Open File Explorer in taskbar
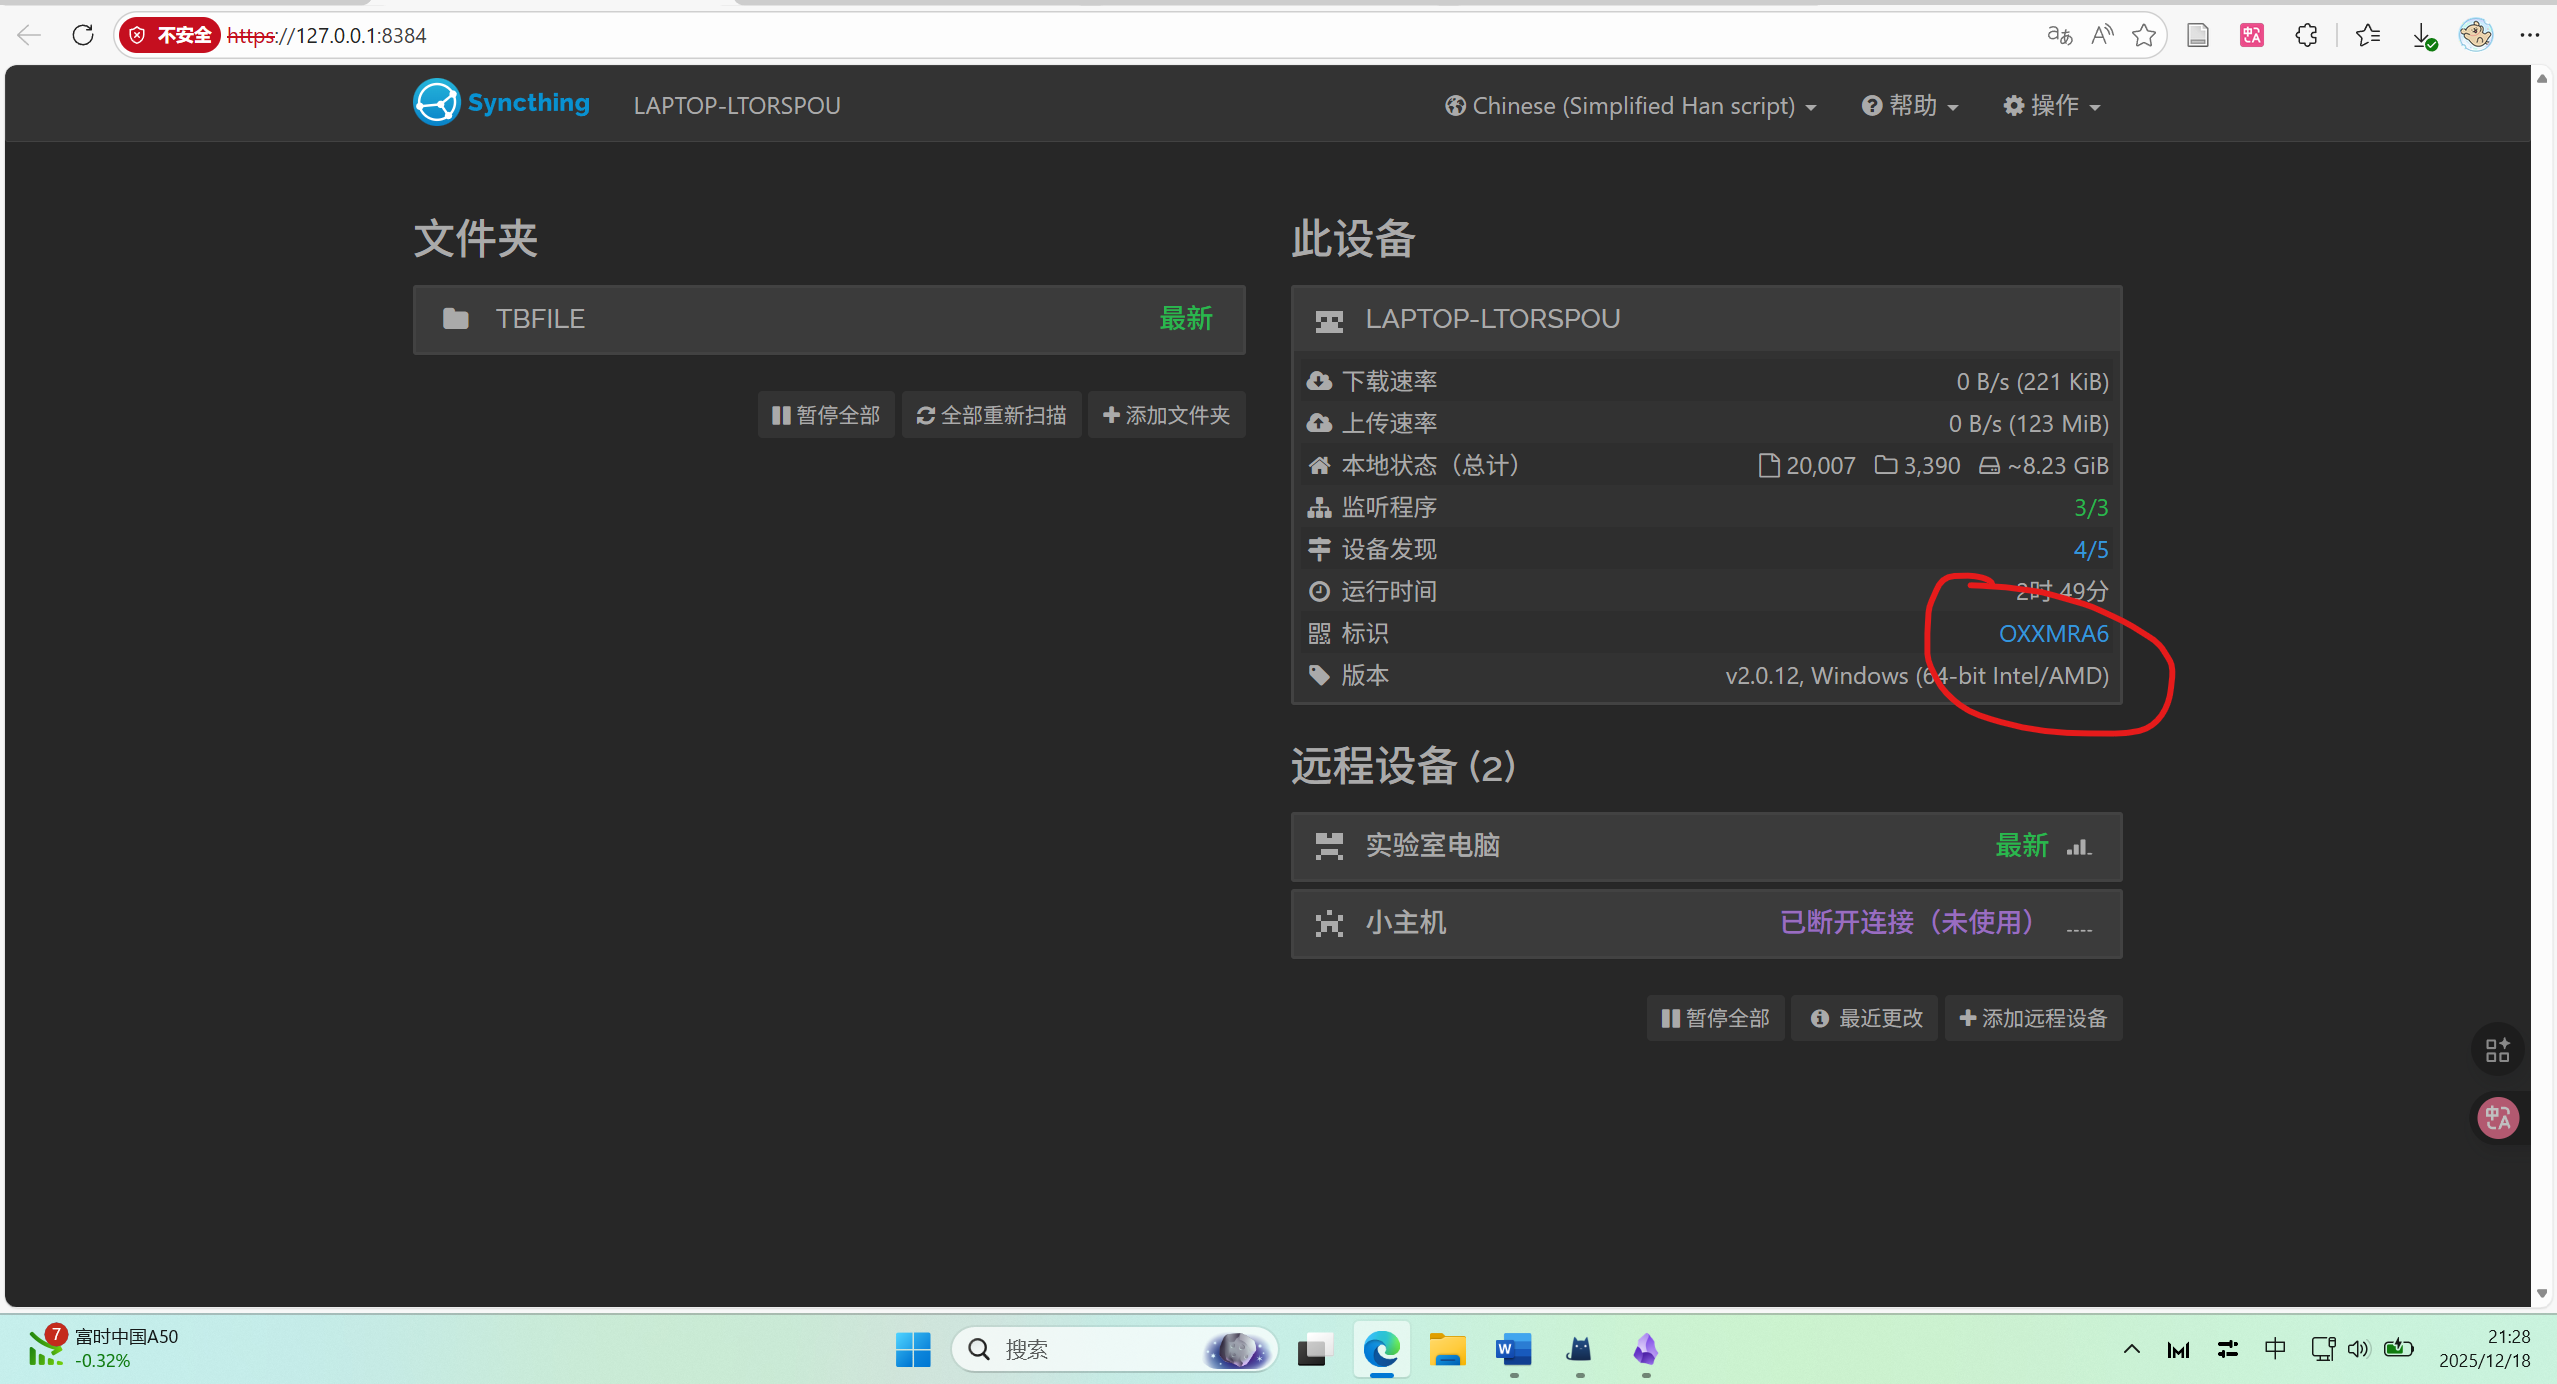 (1447, 1349)
